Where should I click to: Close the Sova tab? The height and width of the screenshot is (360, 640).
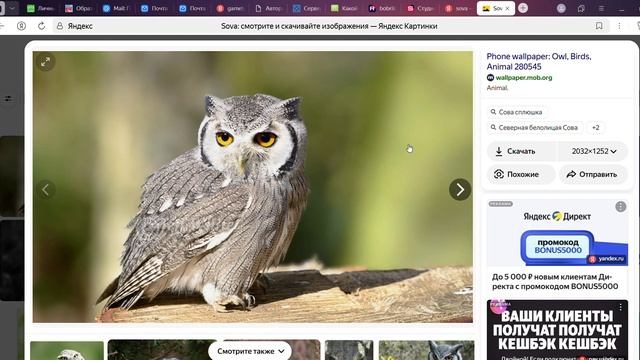tap(507, 8)
